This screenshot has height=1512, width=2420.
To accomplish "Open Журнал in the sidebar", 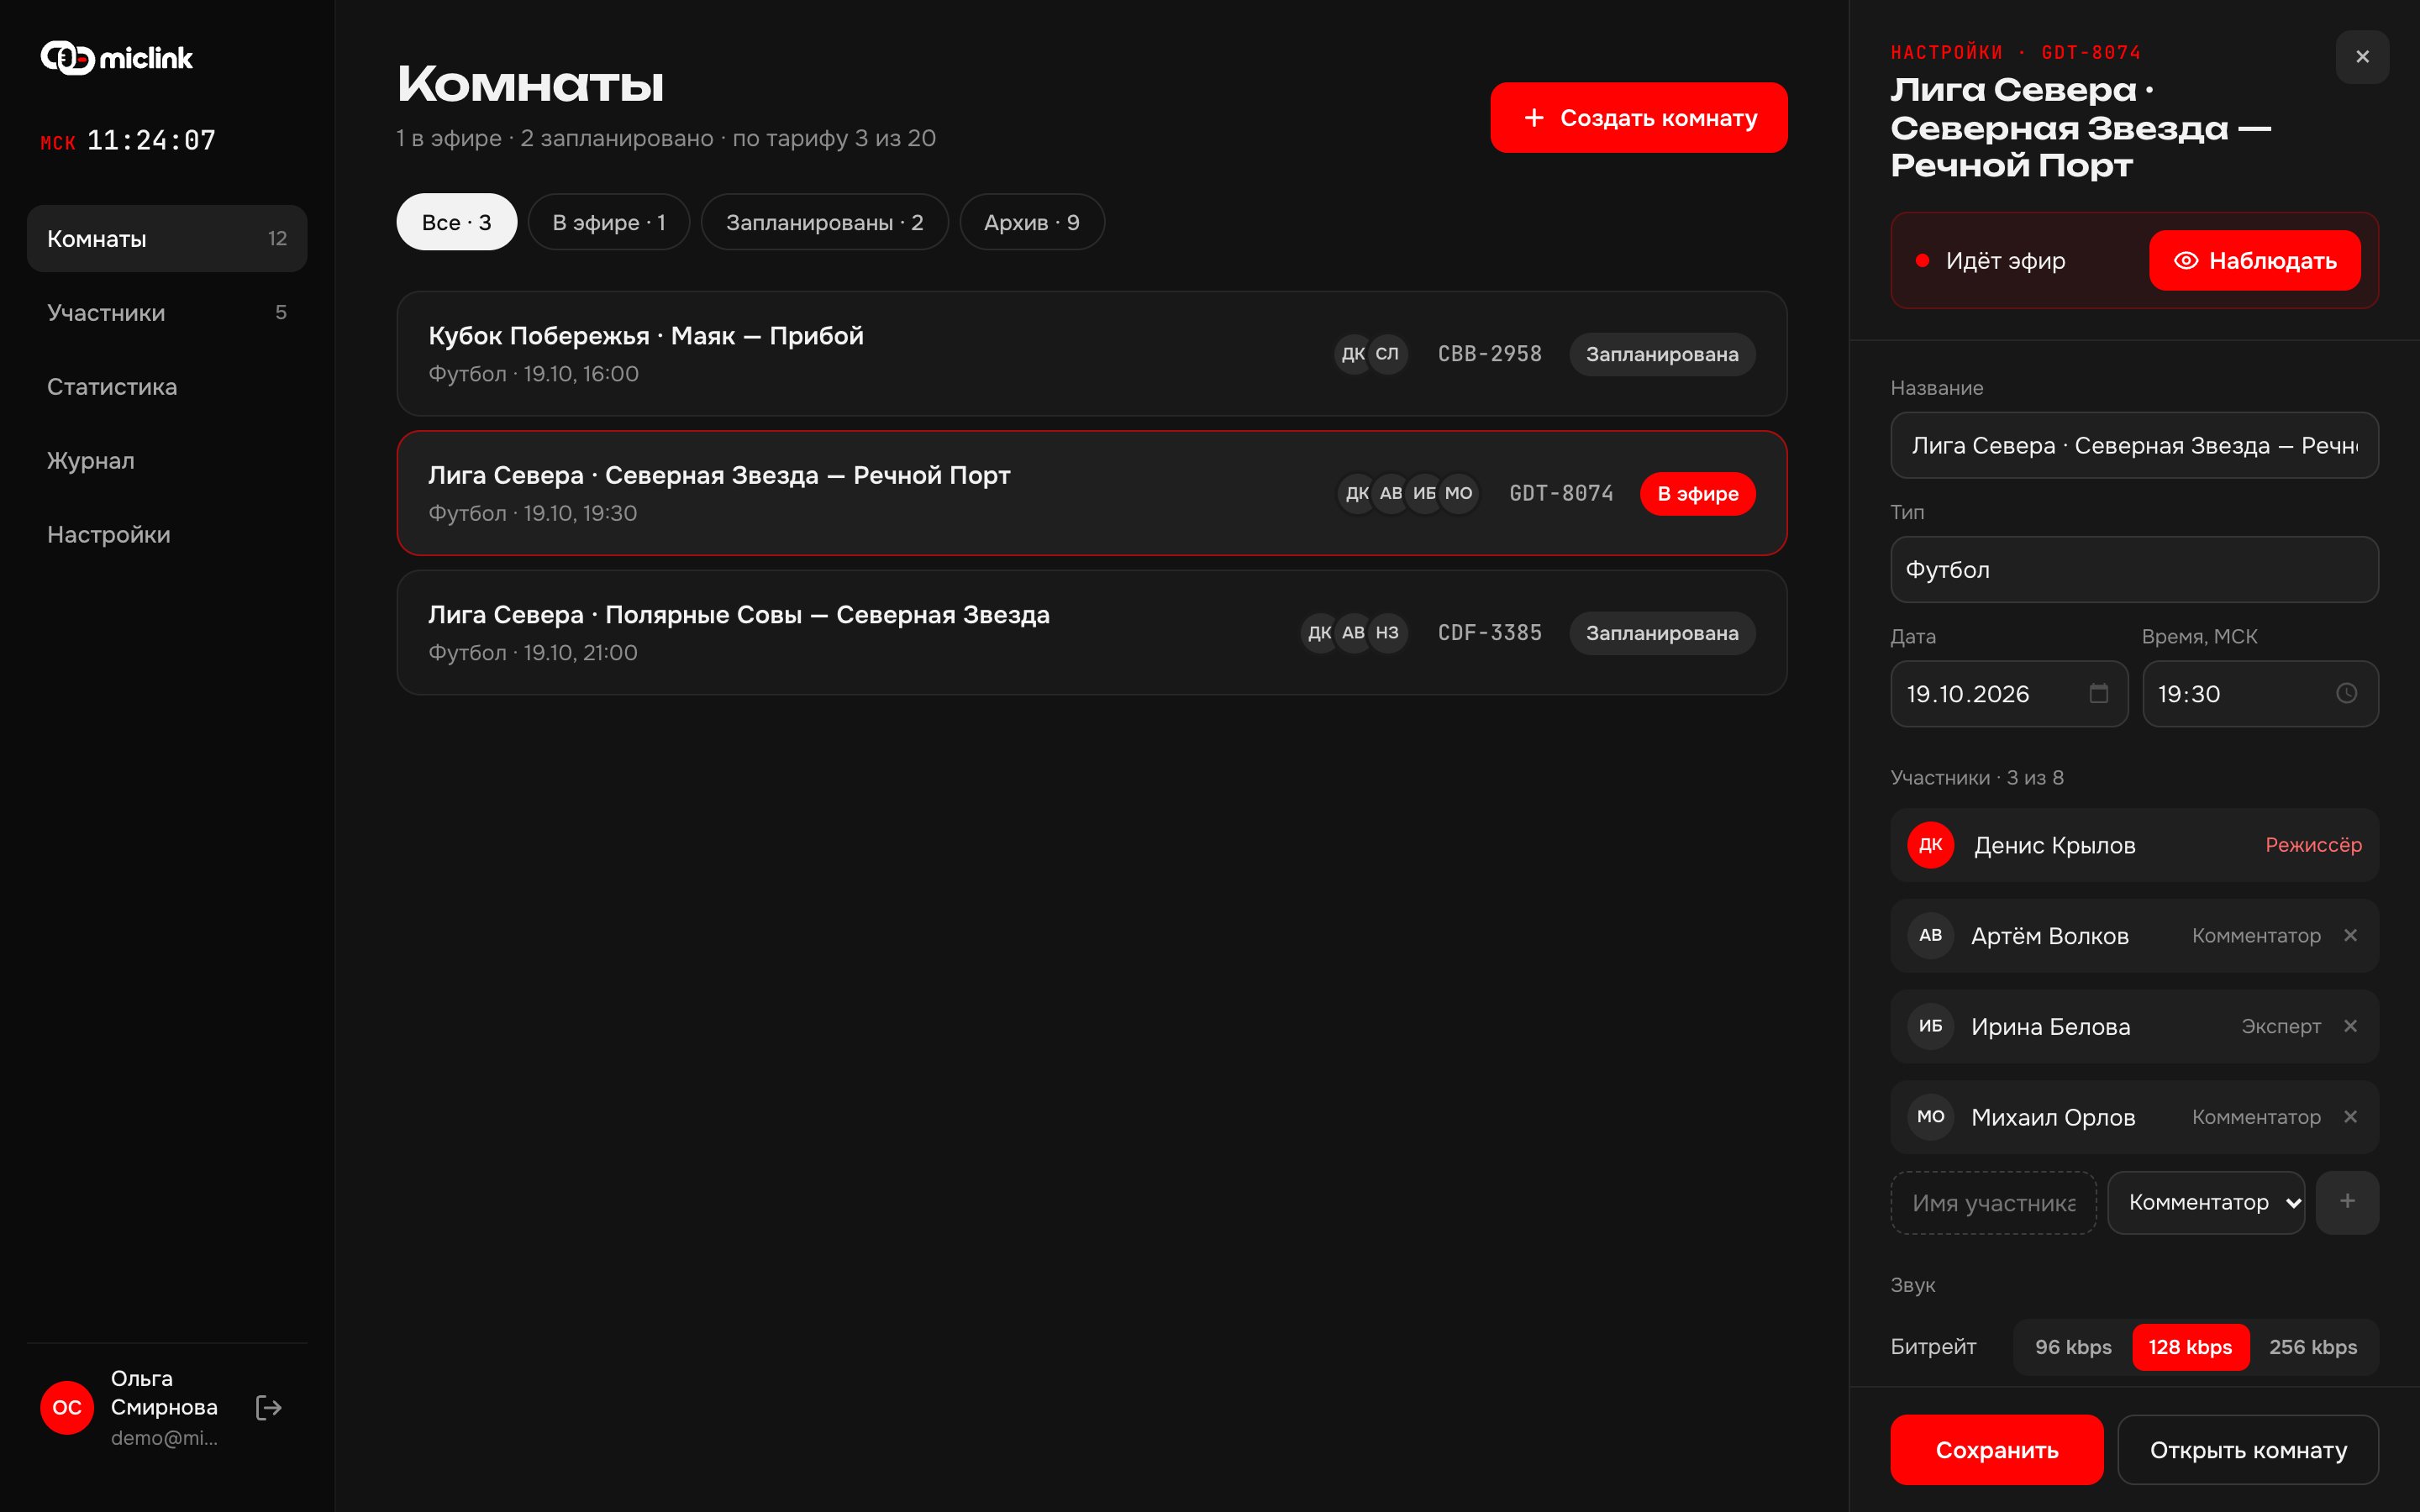I will (167, 461).
